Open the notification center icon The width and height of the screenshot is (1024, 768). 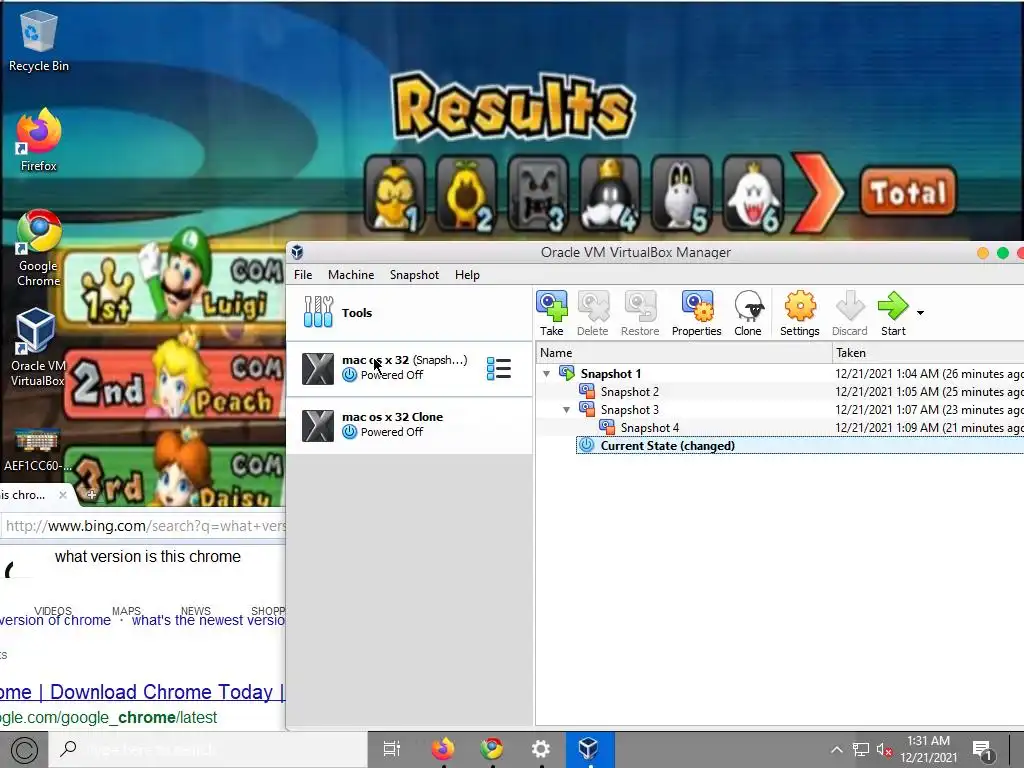(982, 750)
